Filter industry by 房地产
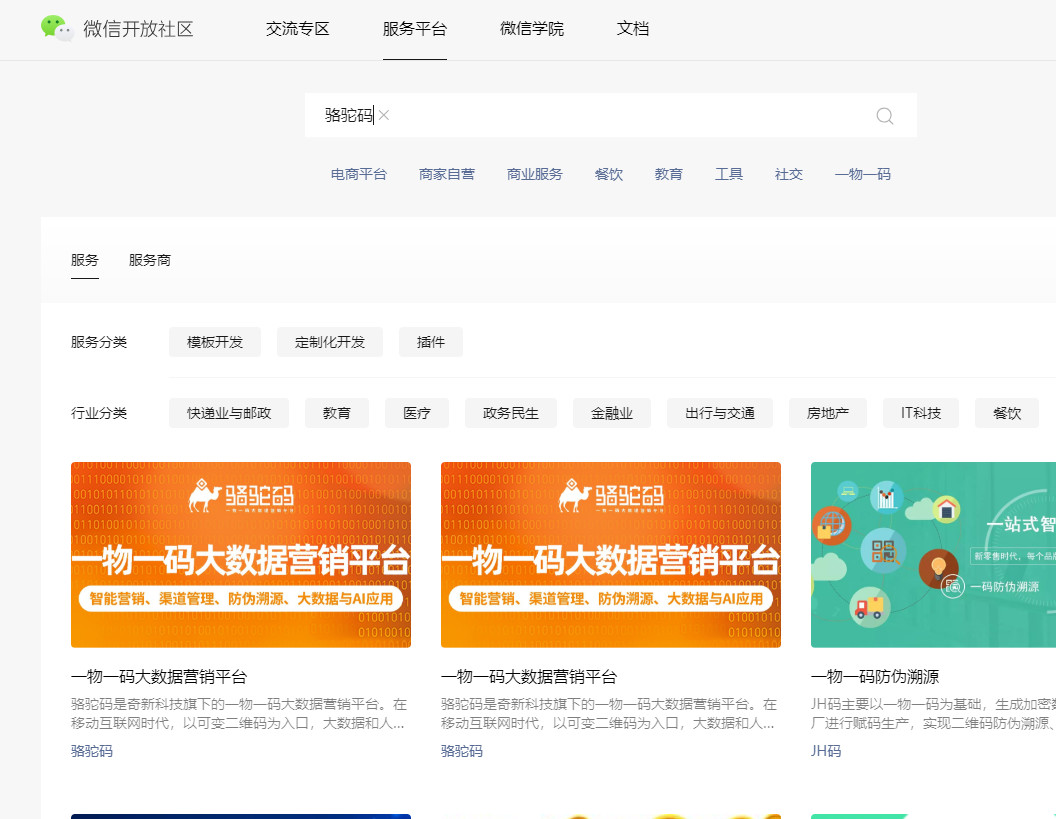 (828, 413)
